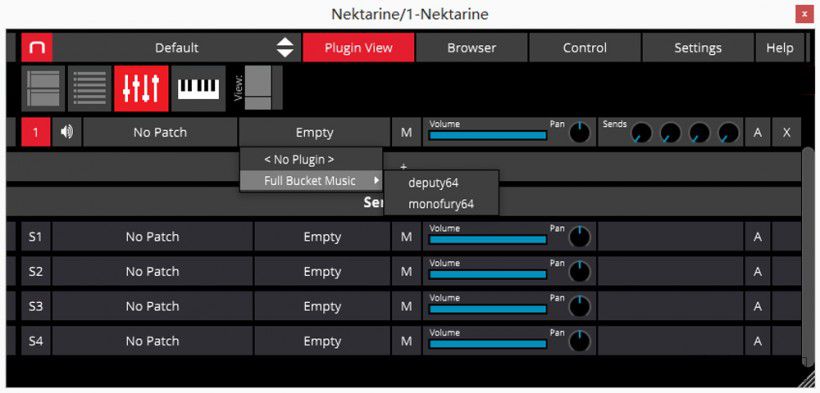
Task: Adjust the Volume slider on slot 1
Action: coord(487,136)
